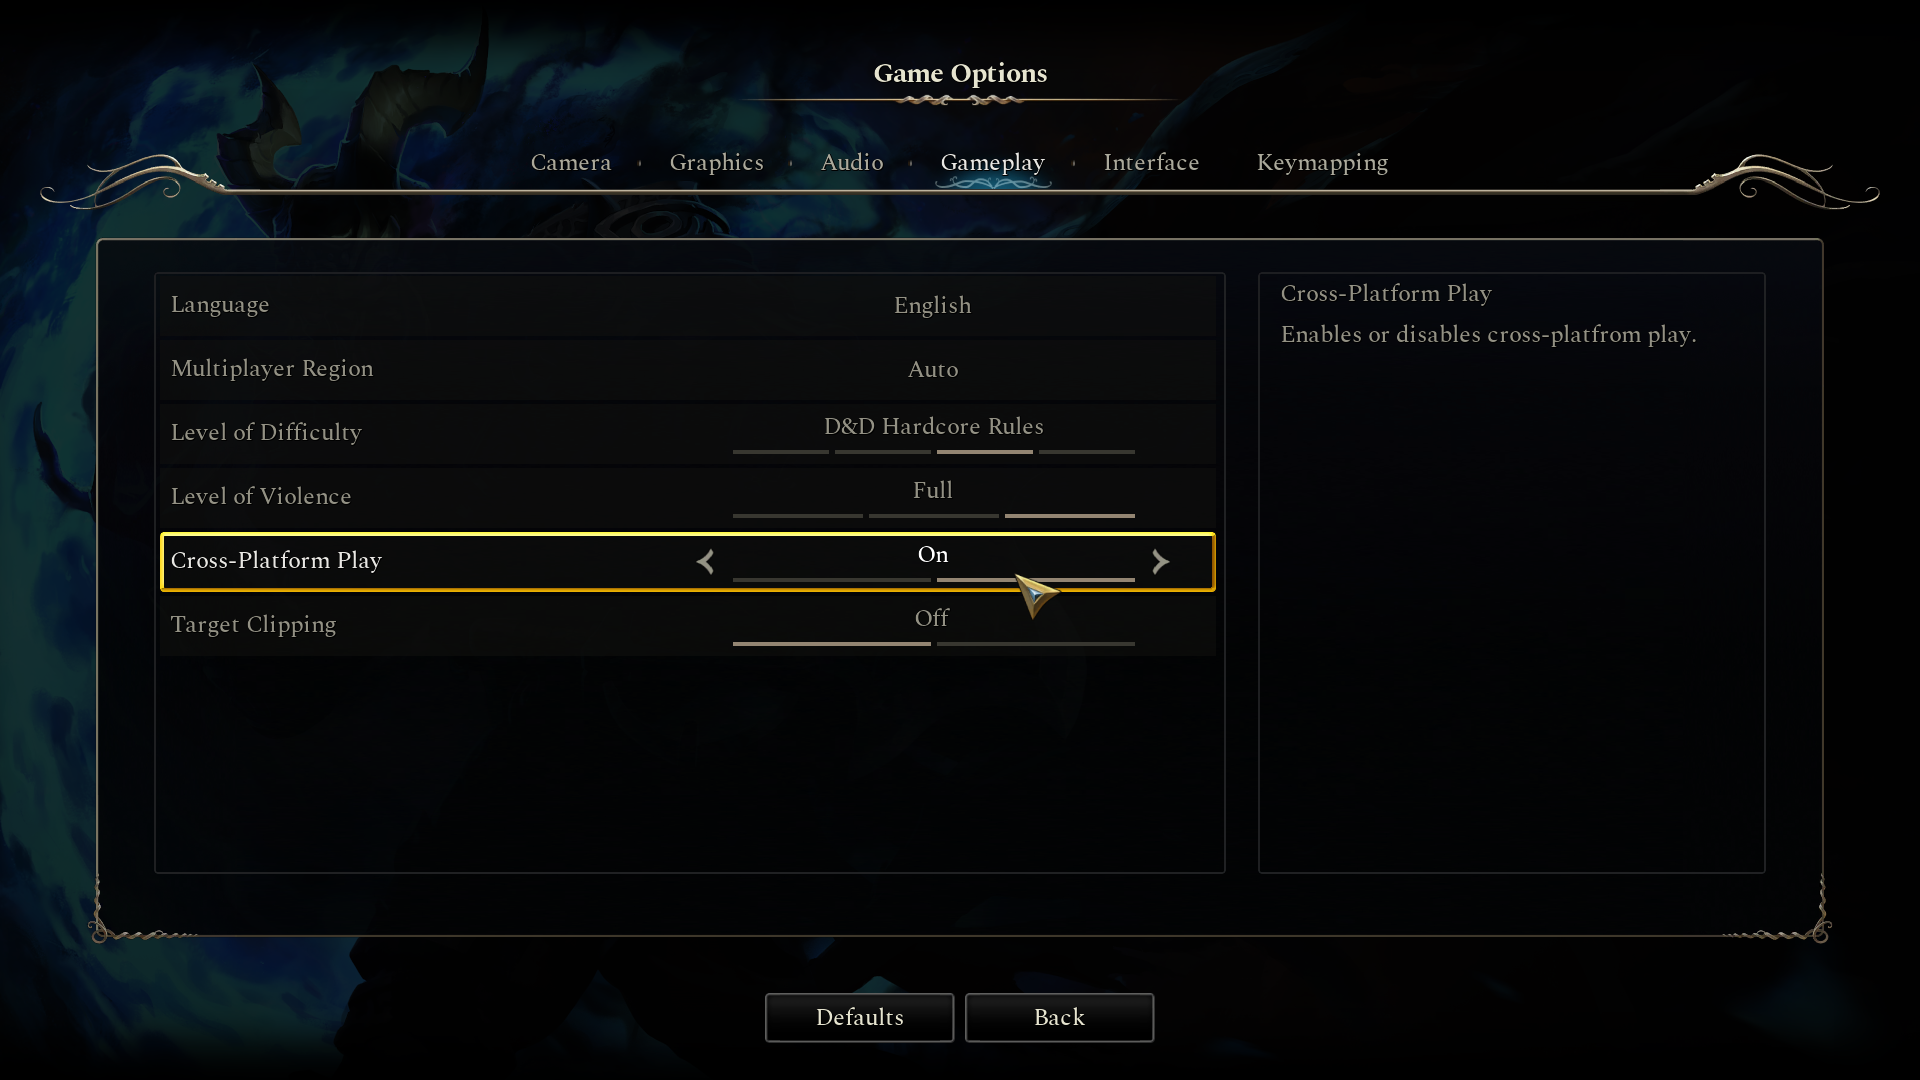Change the D&D Hardcore Rules difficulty value
This screenshot has height=1080, width=1920.
[x=934, y=426]
